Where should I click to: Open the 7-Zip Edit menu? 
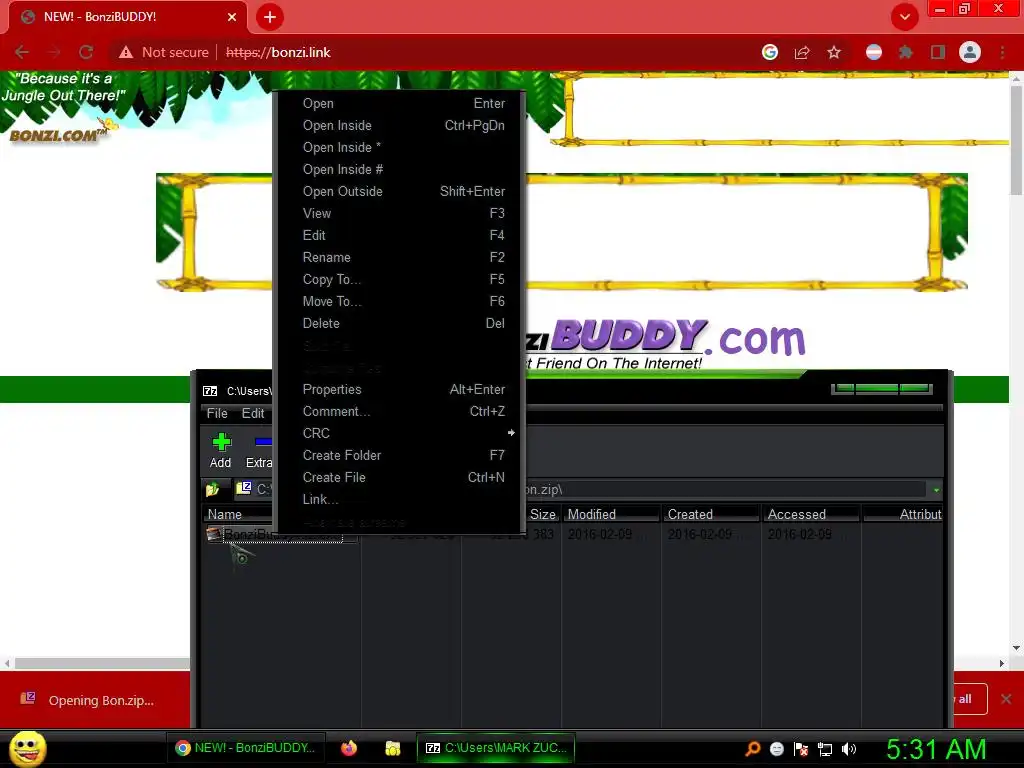pos(253,413)
